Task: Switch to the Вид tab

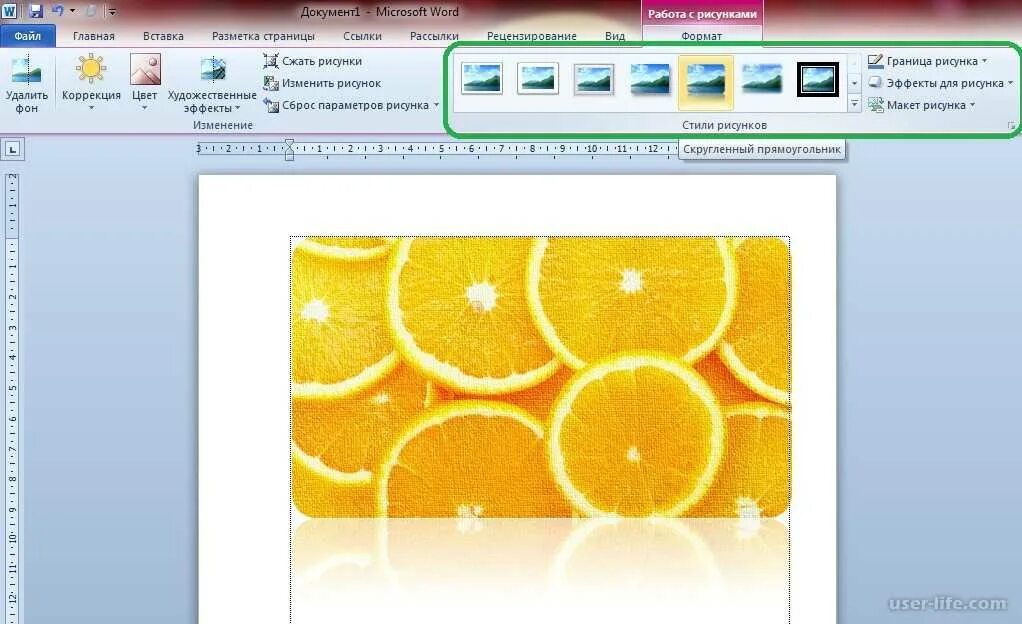Action: 615,36
